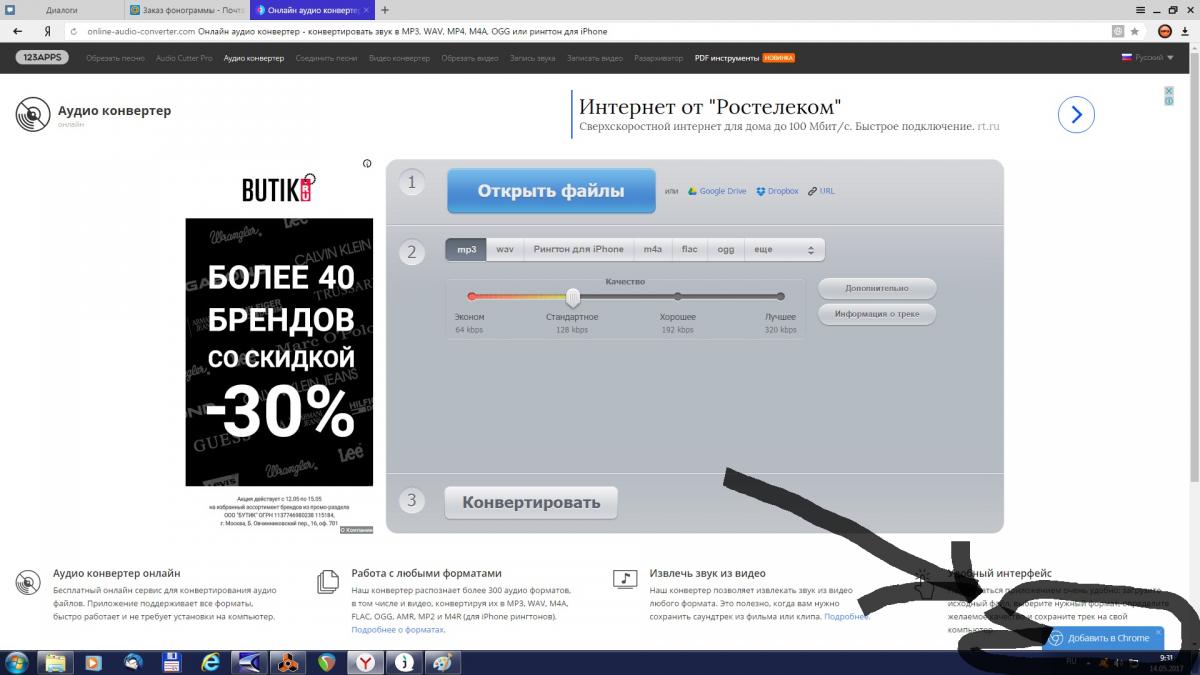
Task: Open the paint palette taskbar app
Action: 440,662
